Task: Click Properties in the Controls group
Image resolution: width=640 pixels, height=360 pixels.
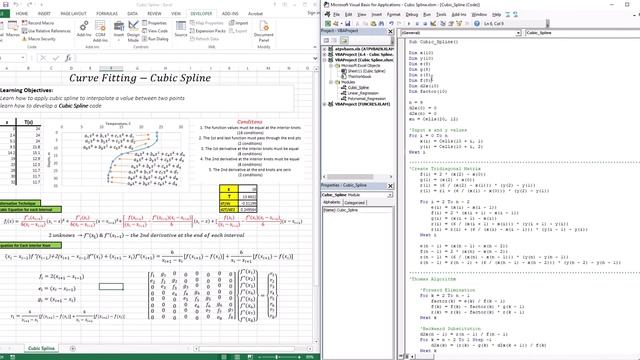Action: 154,23
